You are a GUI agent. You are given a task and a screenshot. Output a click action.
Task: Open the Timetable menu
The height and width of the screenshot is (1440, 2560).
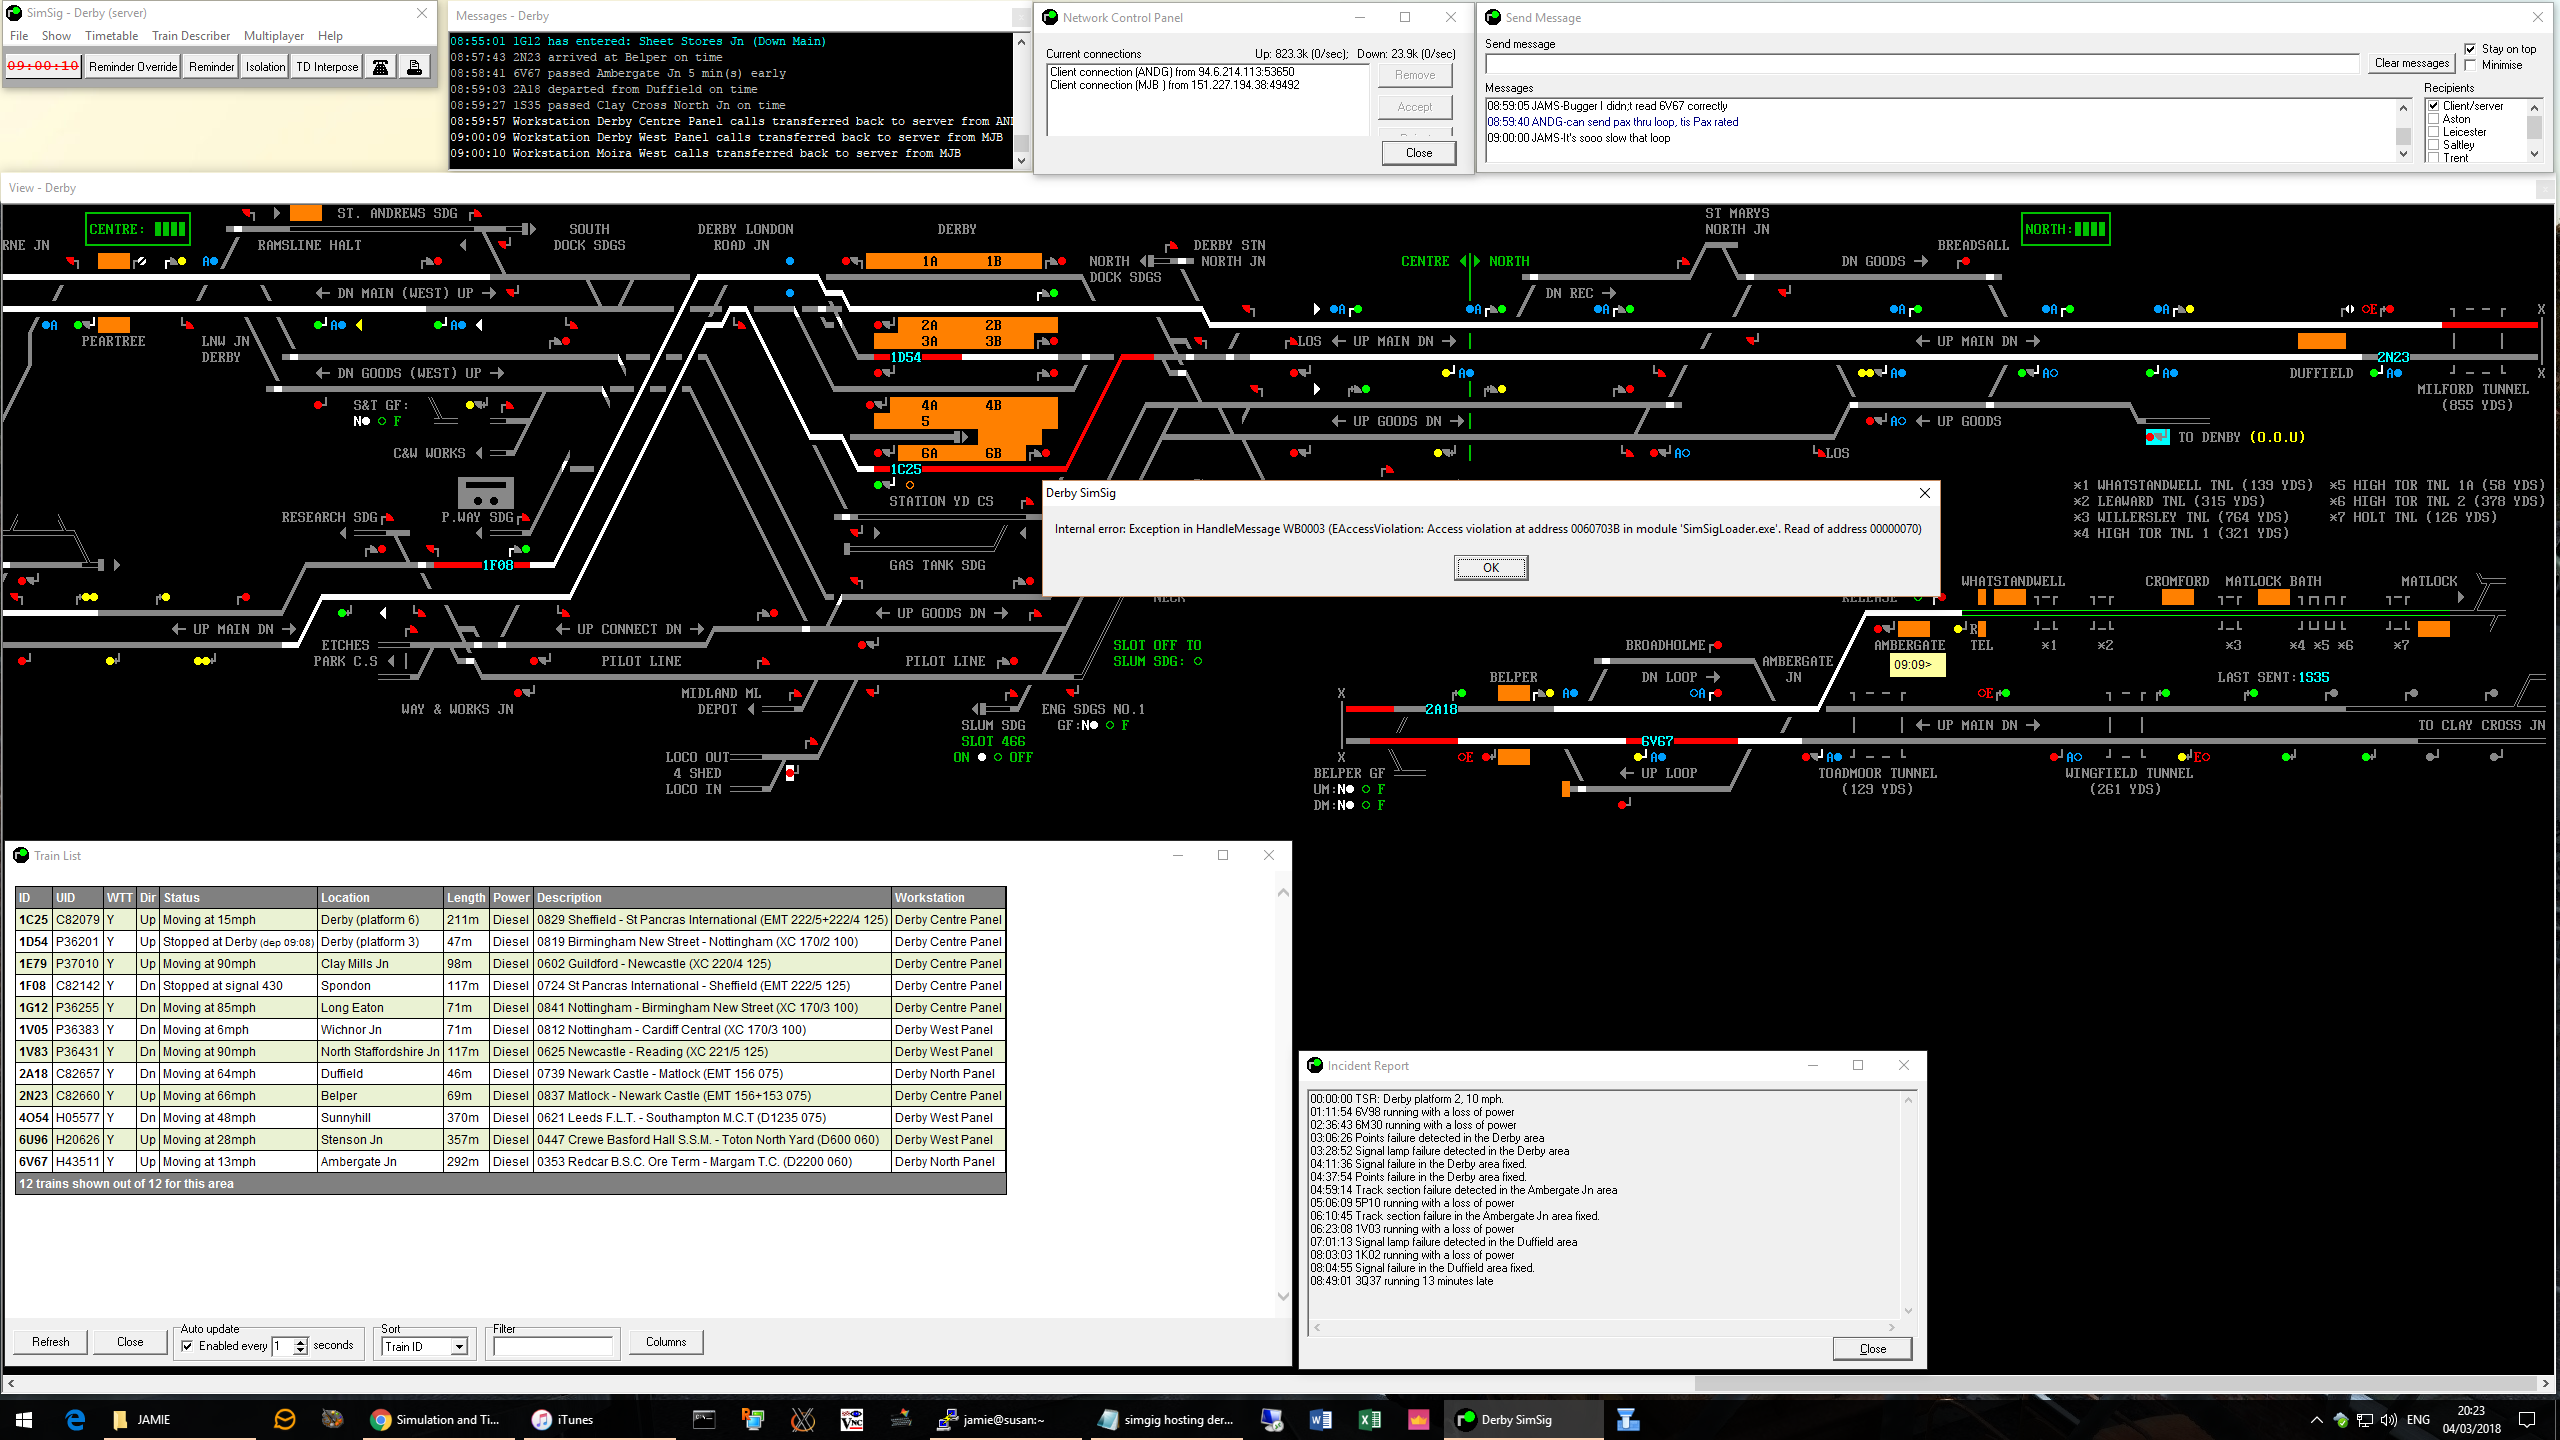tap(112, 36)
